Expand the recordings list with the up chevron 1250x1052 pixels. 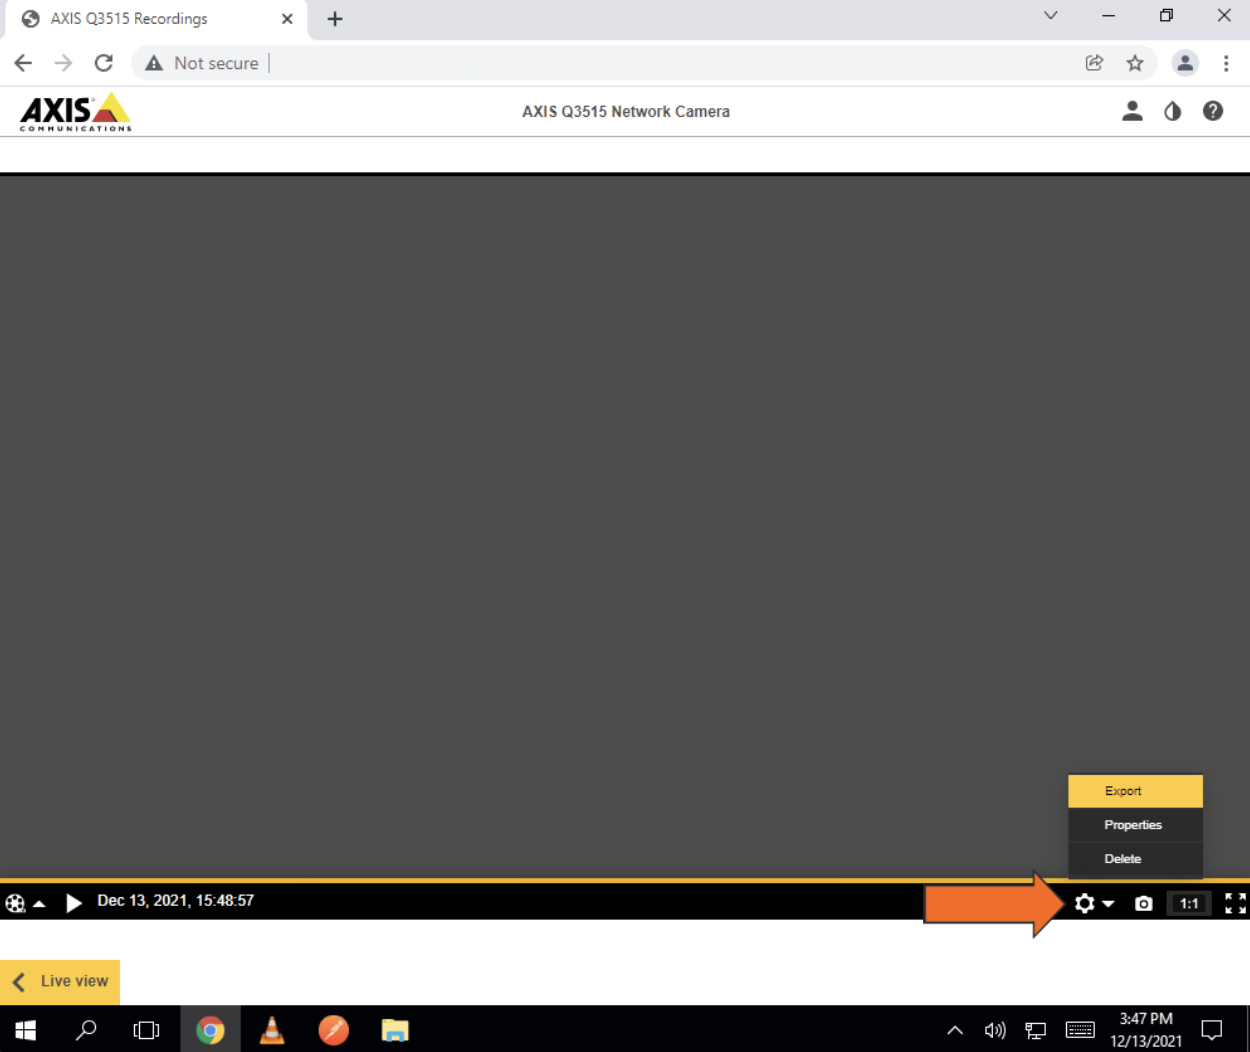37,903
